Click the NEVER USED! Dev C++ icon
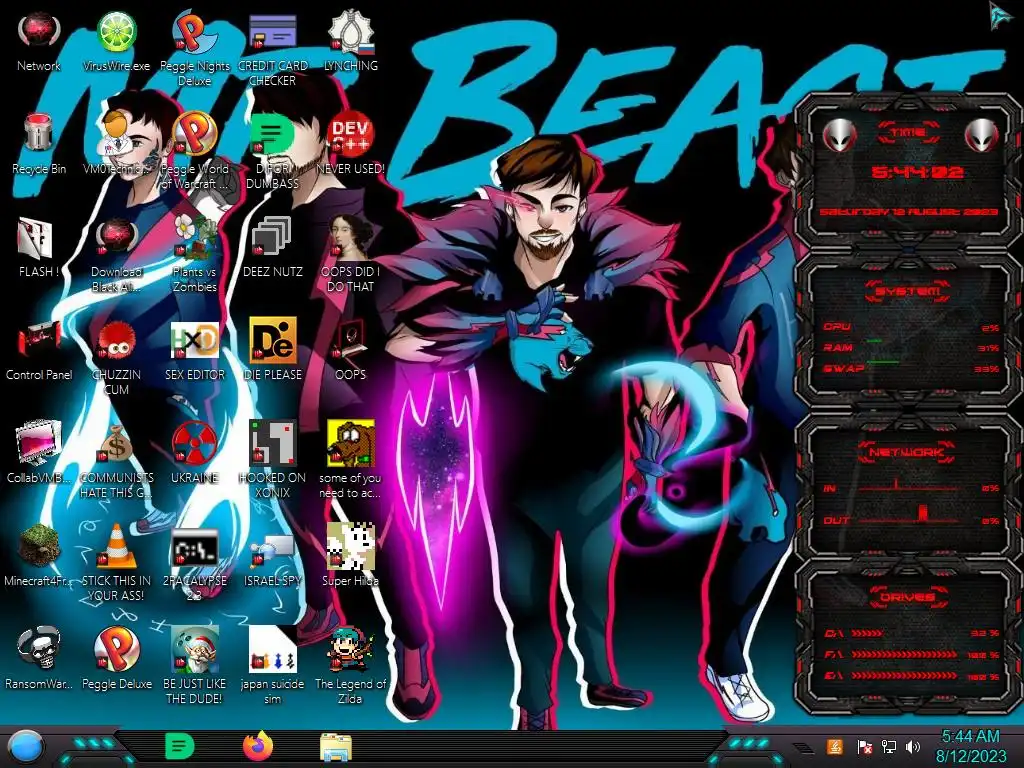 (x=351, y=134)
